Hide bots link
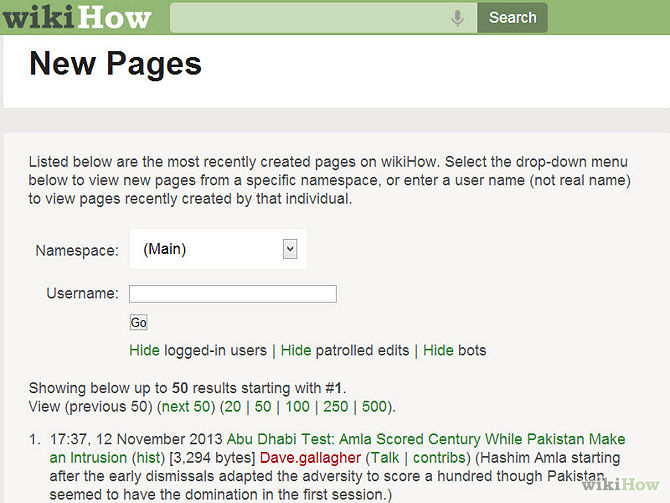This screenshot has height=503, width=670. point(438,350)
